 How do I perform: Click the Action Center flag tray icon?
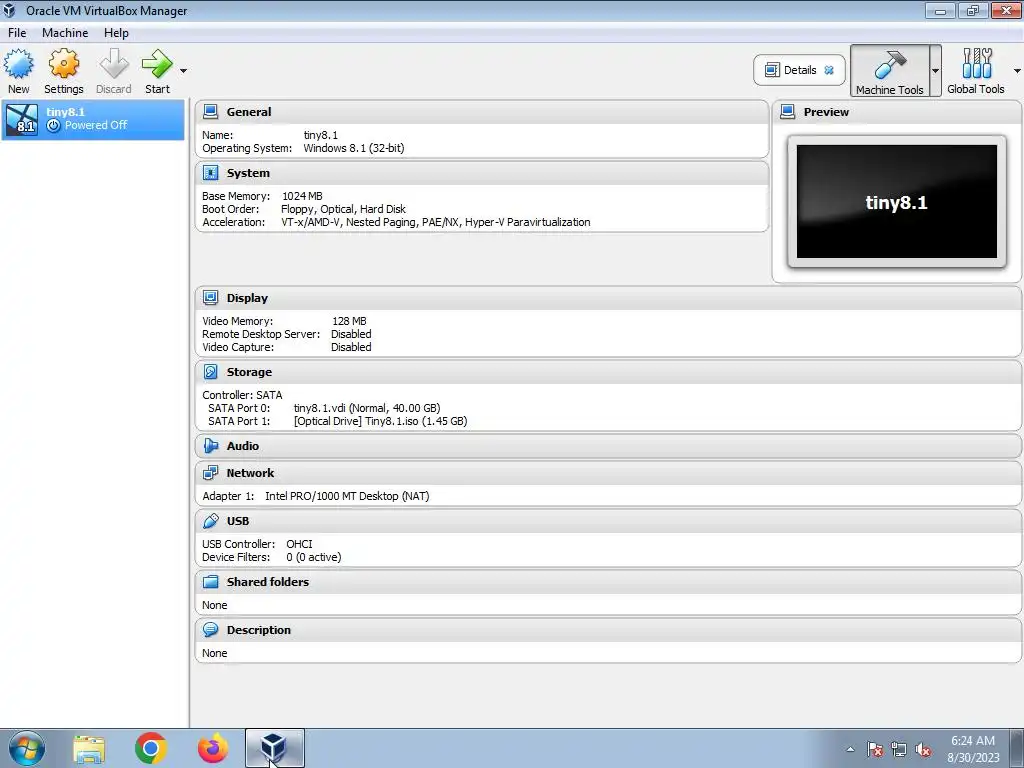coord(875,749)
